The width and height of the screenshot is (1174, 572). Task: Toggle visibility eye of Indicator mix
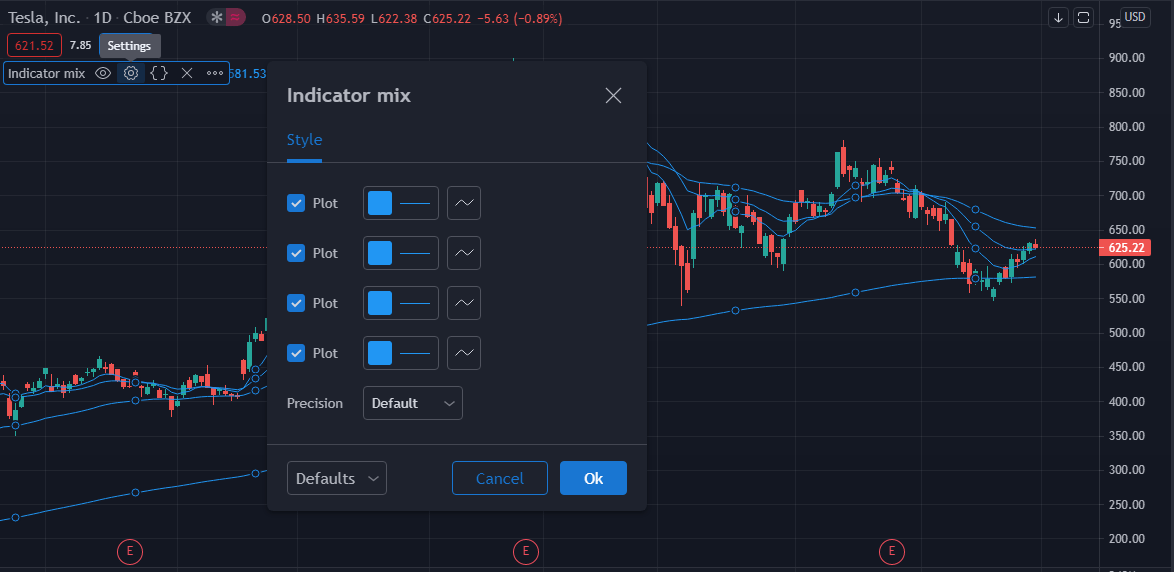pos(103,73)
